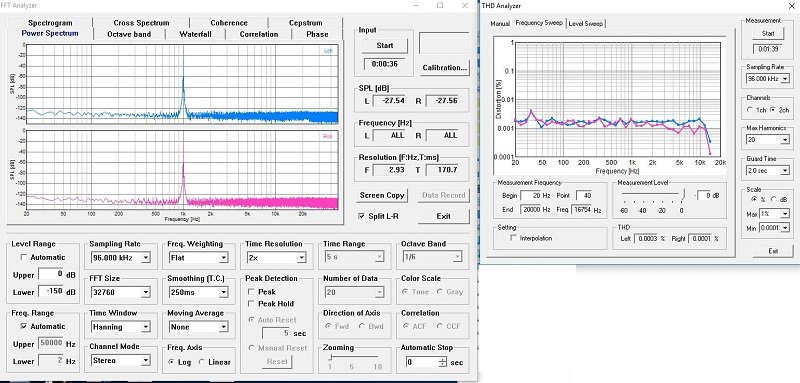Open the Time Window dropdown
This screenshot has width=800, height=383.
tap(146, 327)
